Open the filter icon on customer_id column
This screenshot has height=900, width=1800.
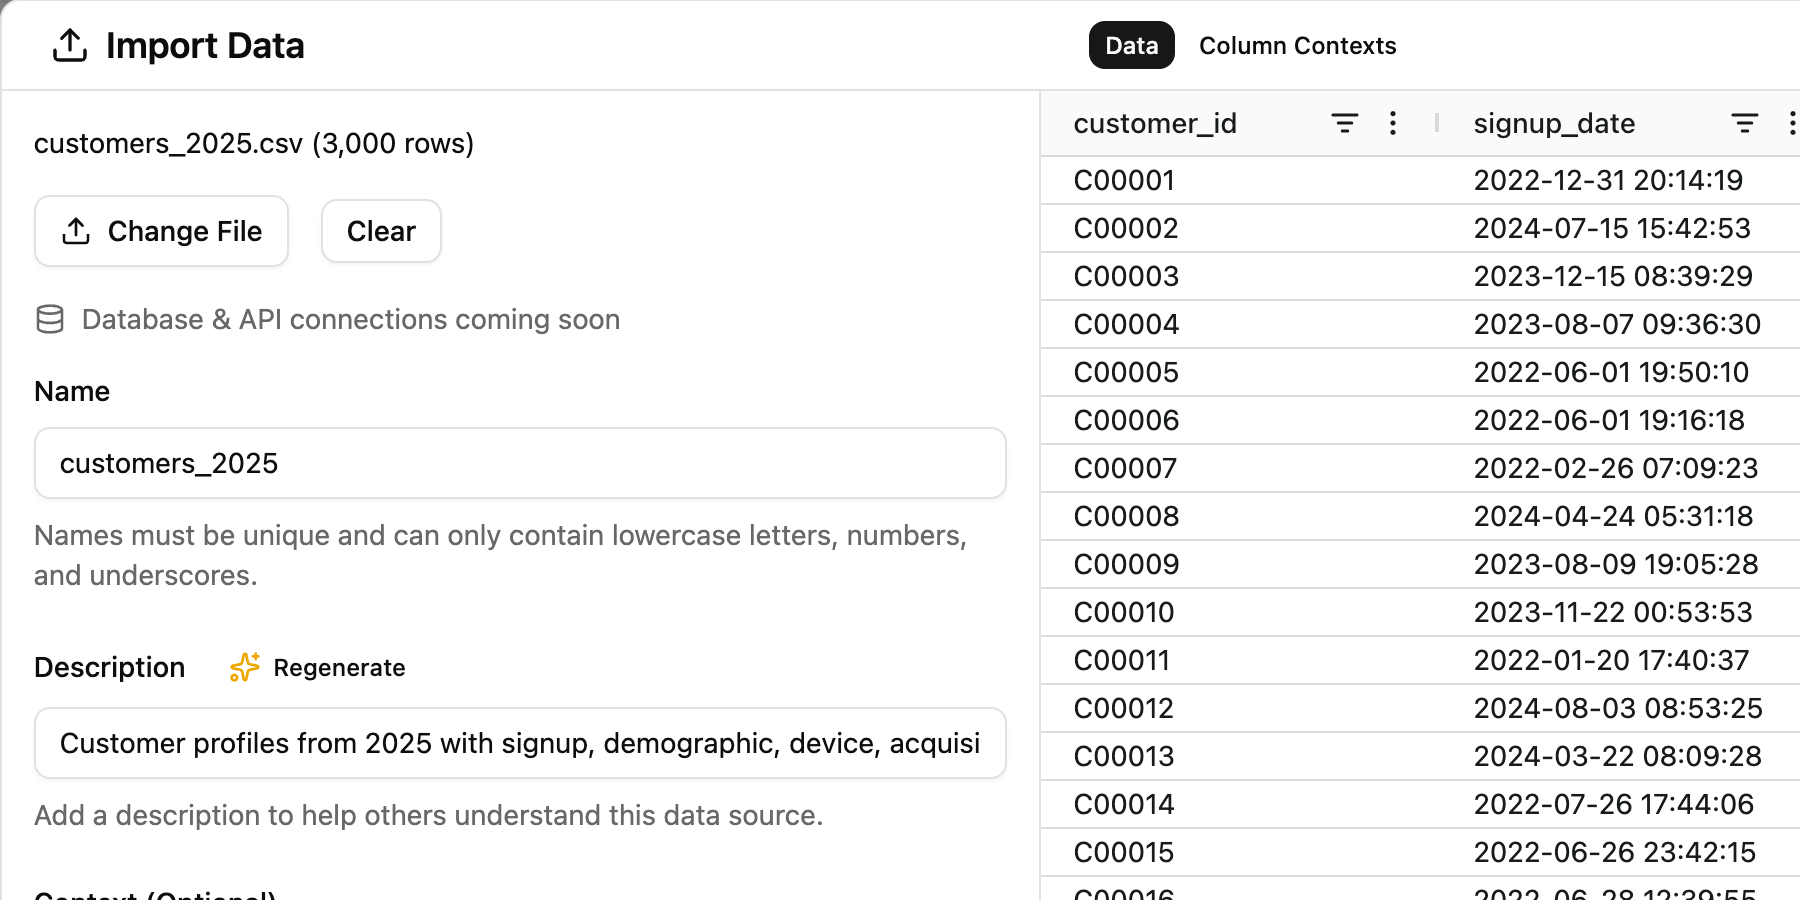click(1344, 123)
